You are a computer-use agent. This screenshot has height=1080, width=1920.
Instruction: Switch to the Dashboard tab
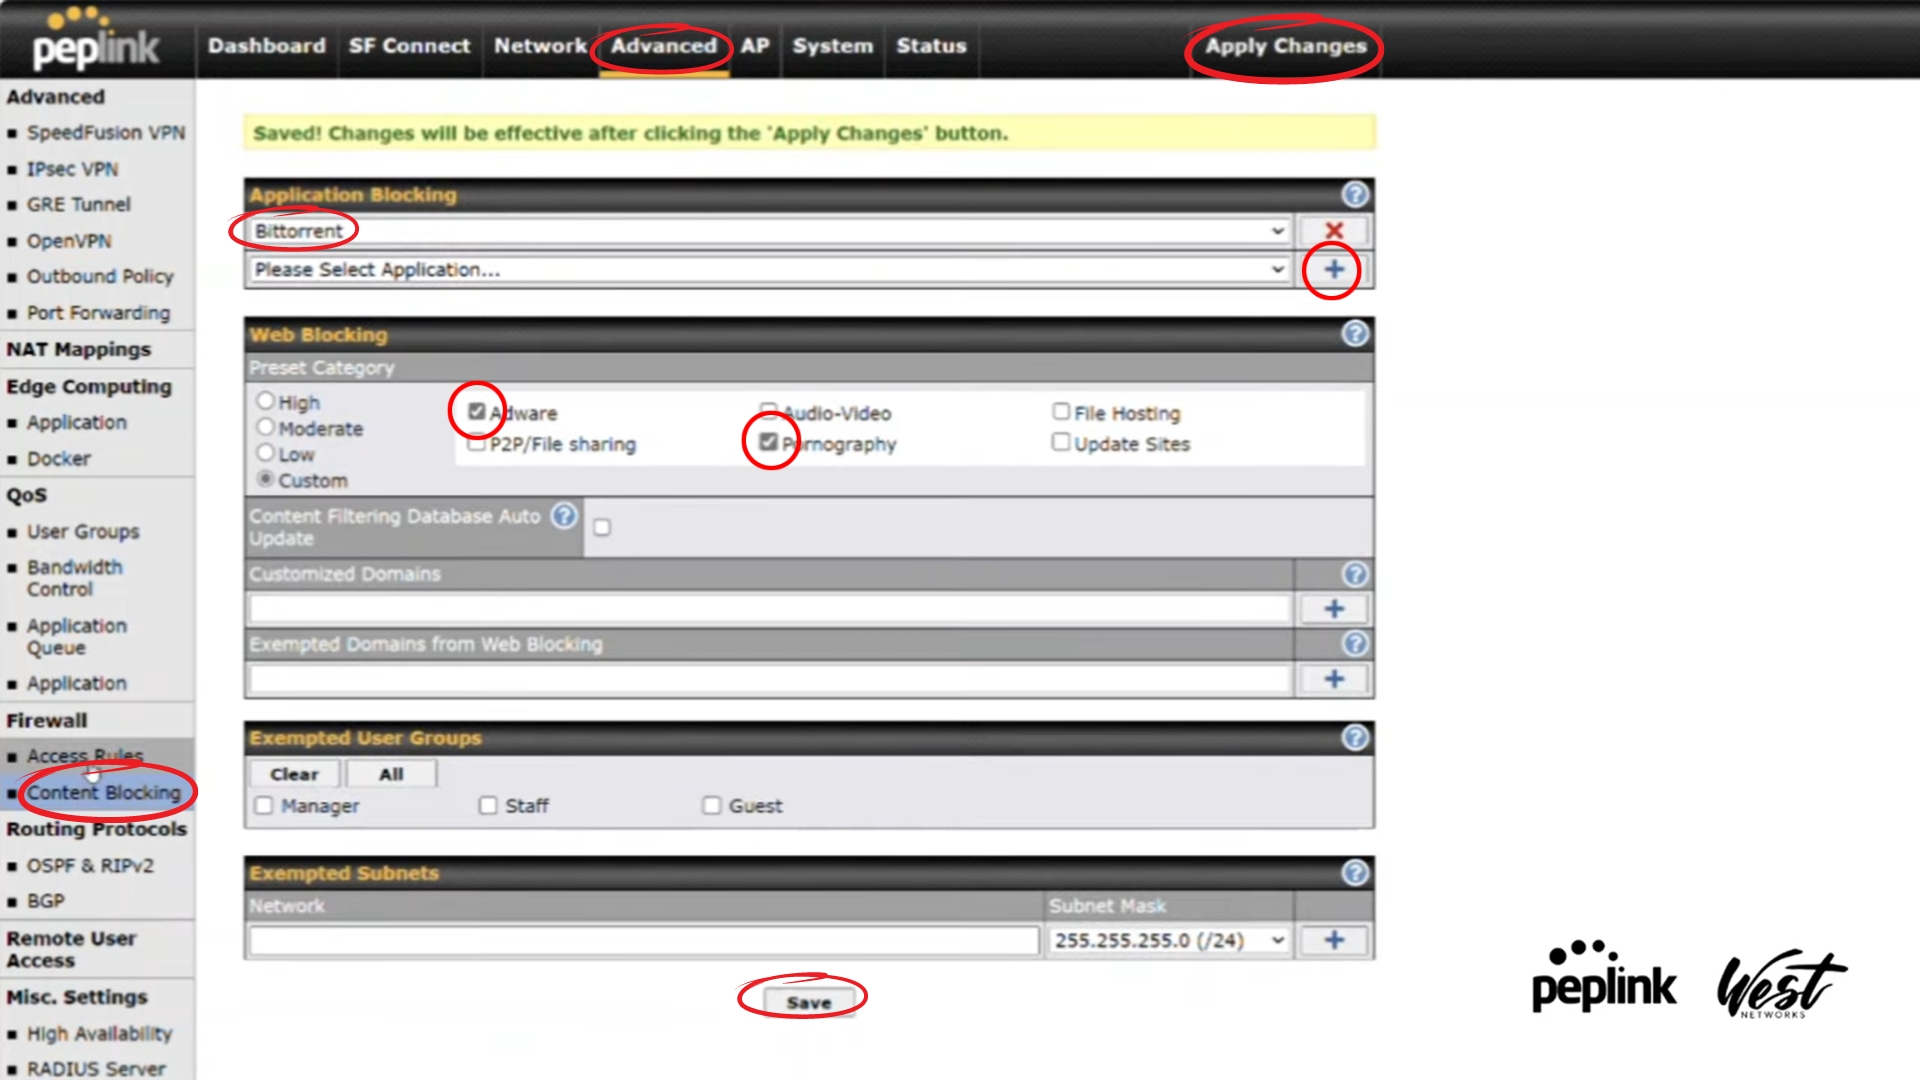(x=266, y=46)
